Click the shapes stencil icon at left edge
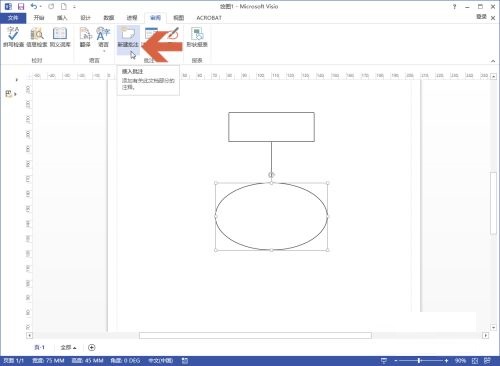The height and width of the screenshot is (366, 500). point(9,94)
